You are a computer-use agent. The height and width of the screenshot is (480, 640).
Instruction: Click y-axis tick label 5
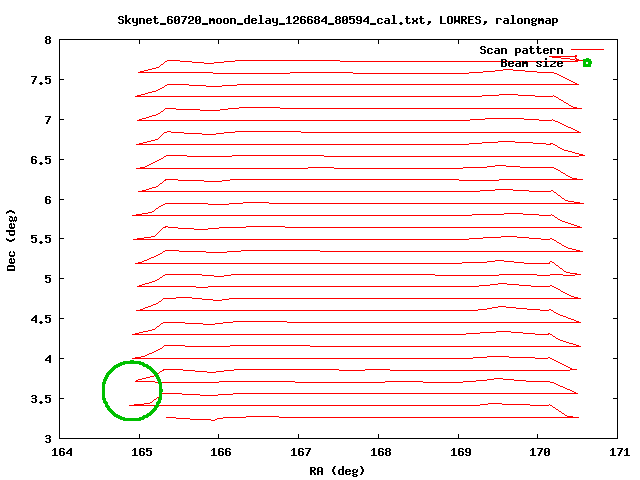coord(48,279)
